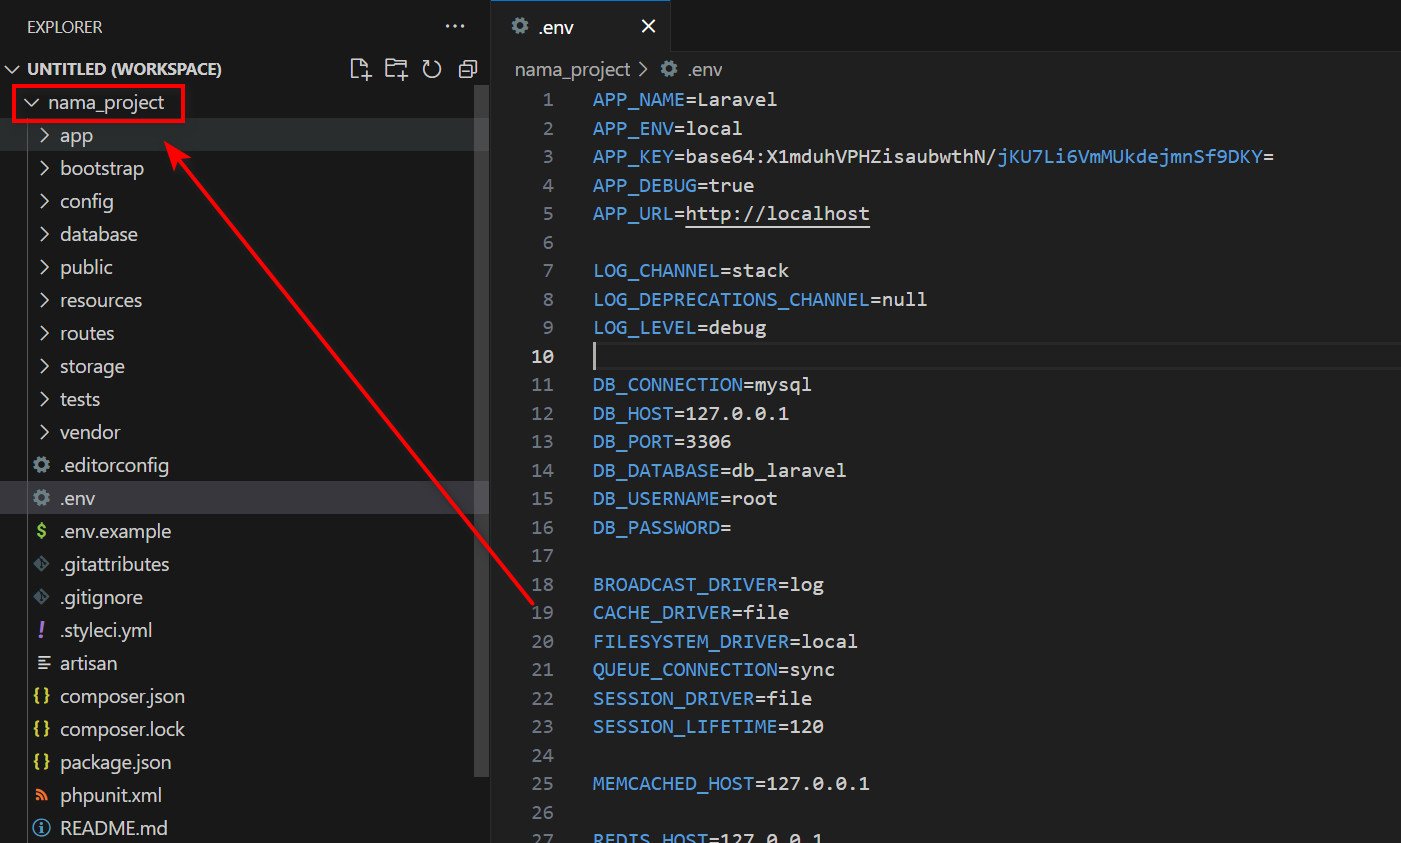Click gear icon on the .env tab
1401x843 pixels.
coord(520,26)
